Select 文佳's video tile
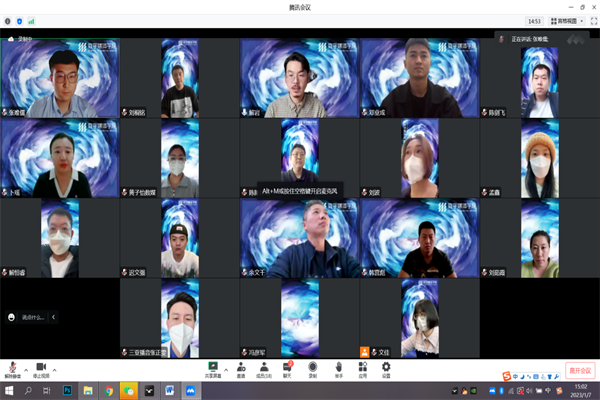 419,318
